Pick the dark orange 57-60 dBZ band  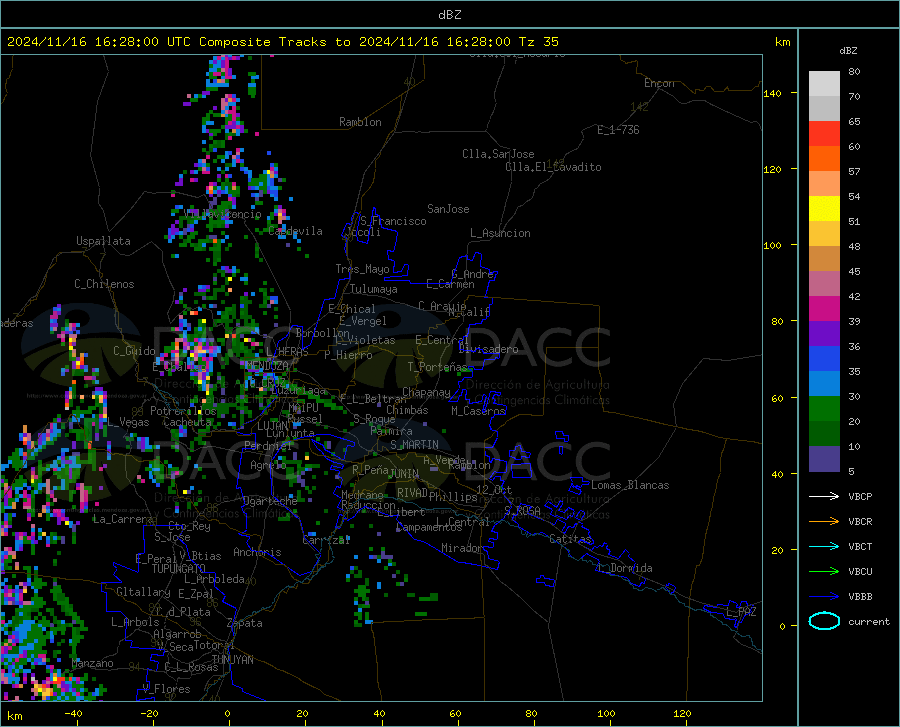pyautogui.click(x=824, y=158)
